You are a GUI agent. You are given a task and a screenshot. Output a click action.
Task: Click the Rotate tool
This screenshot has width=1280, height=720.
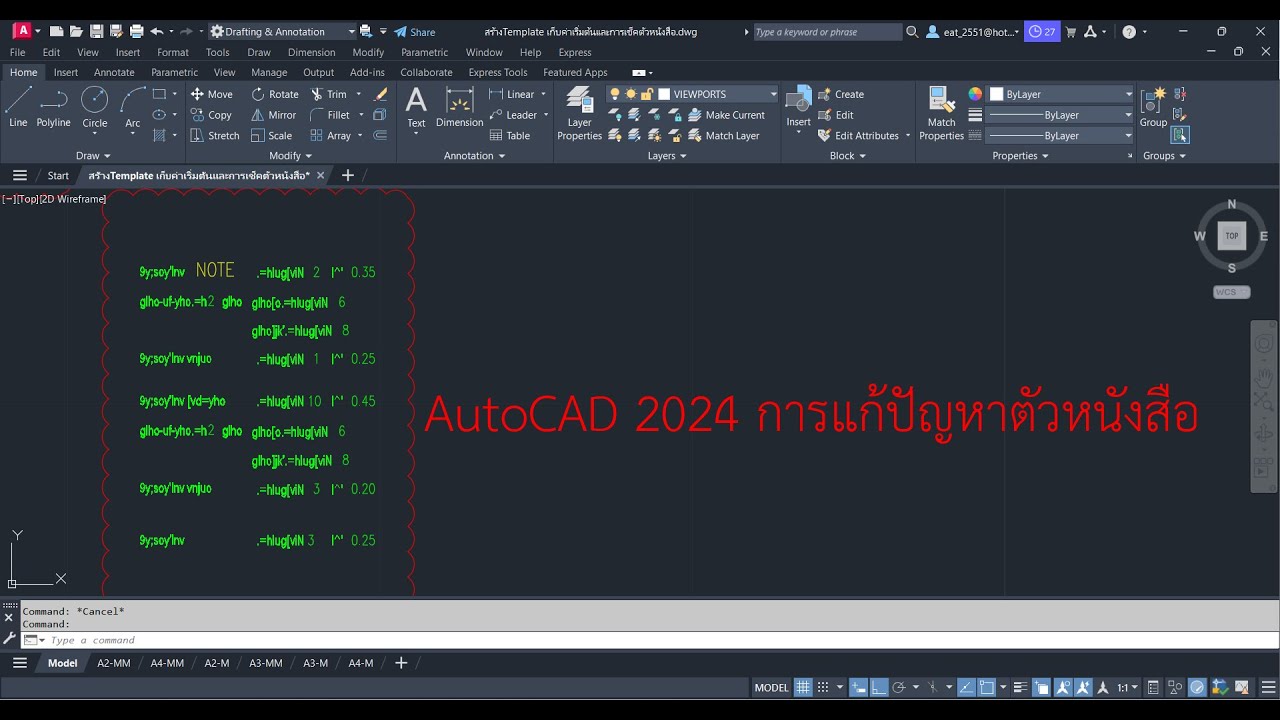[x=275, y=94]
